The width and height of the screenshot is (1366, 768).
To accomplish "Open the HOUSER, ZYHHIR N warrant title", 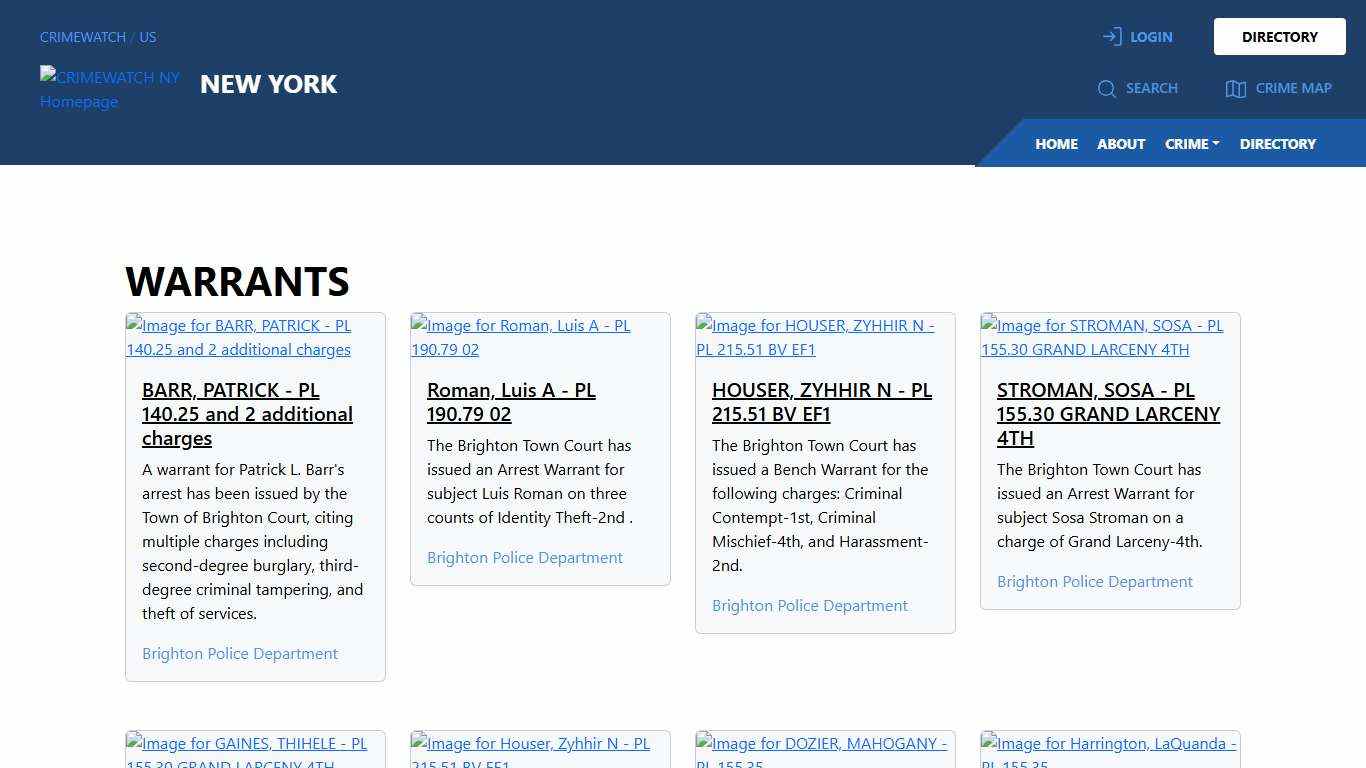I will click(x=821, y=402).
